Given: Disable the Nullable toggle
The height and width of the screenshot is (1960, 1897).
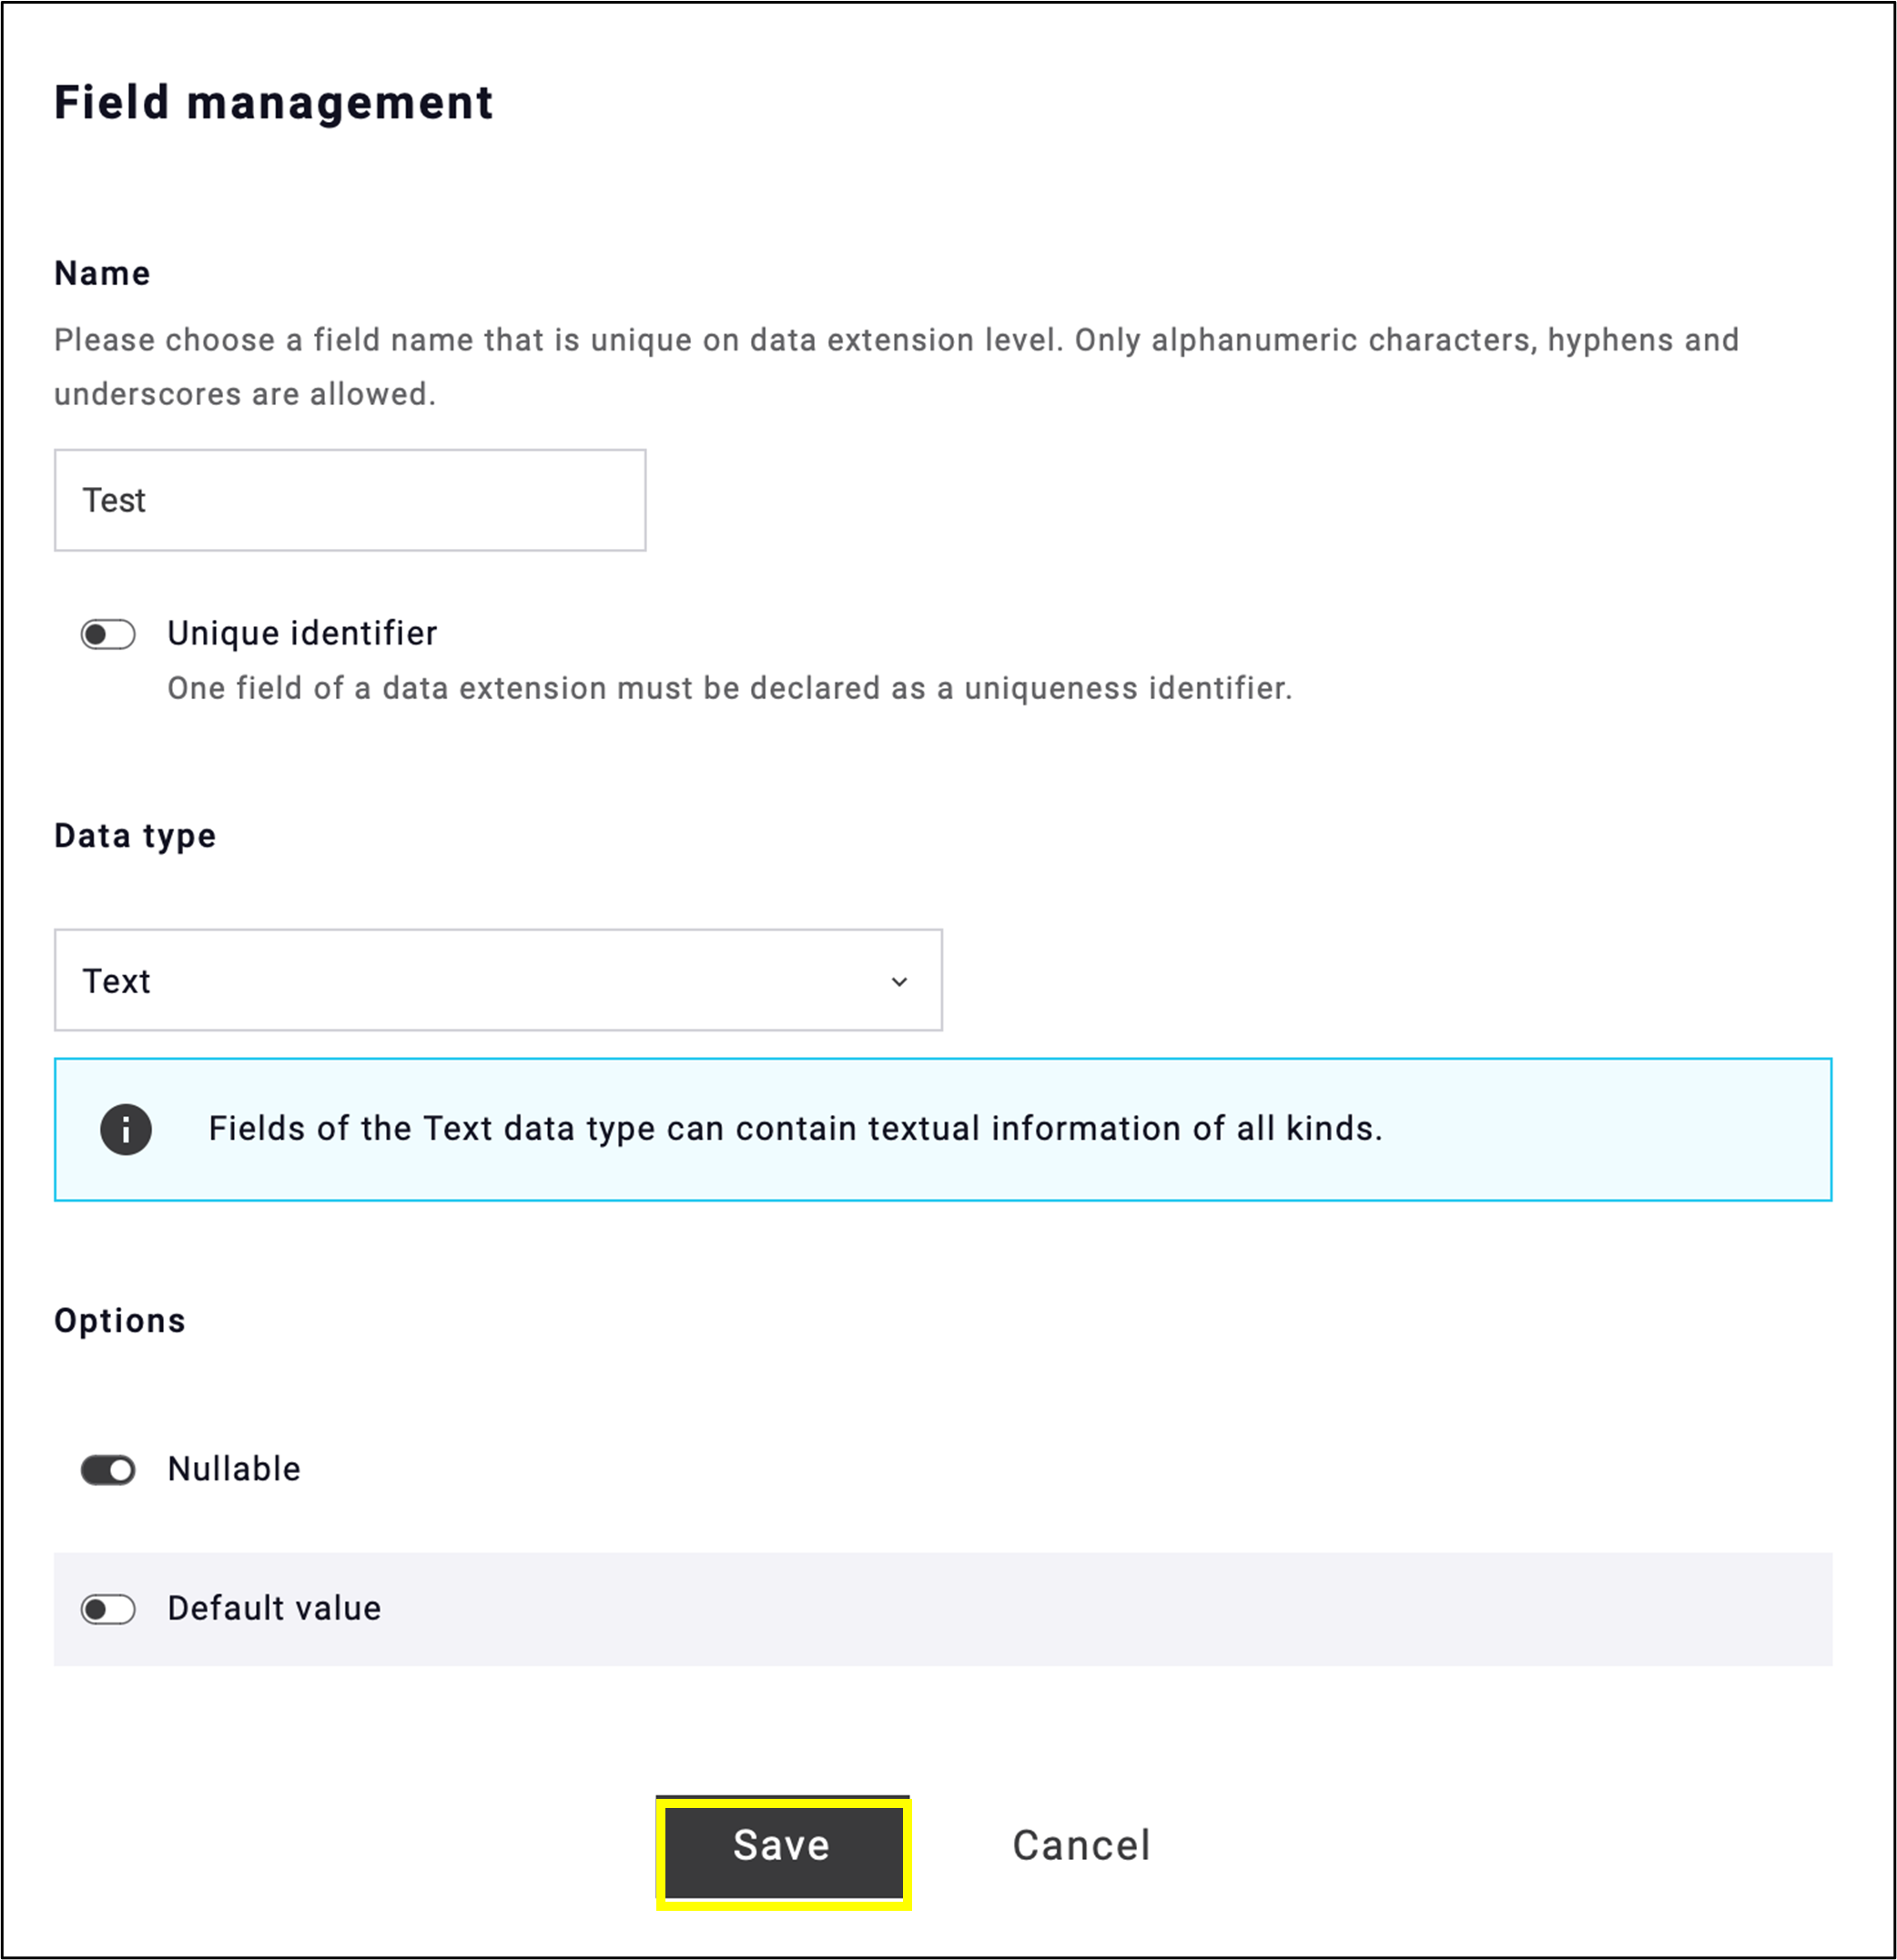Looking at the screenshot, I should click(x=107, y=1469).
